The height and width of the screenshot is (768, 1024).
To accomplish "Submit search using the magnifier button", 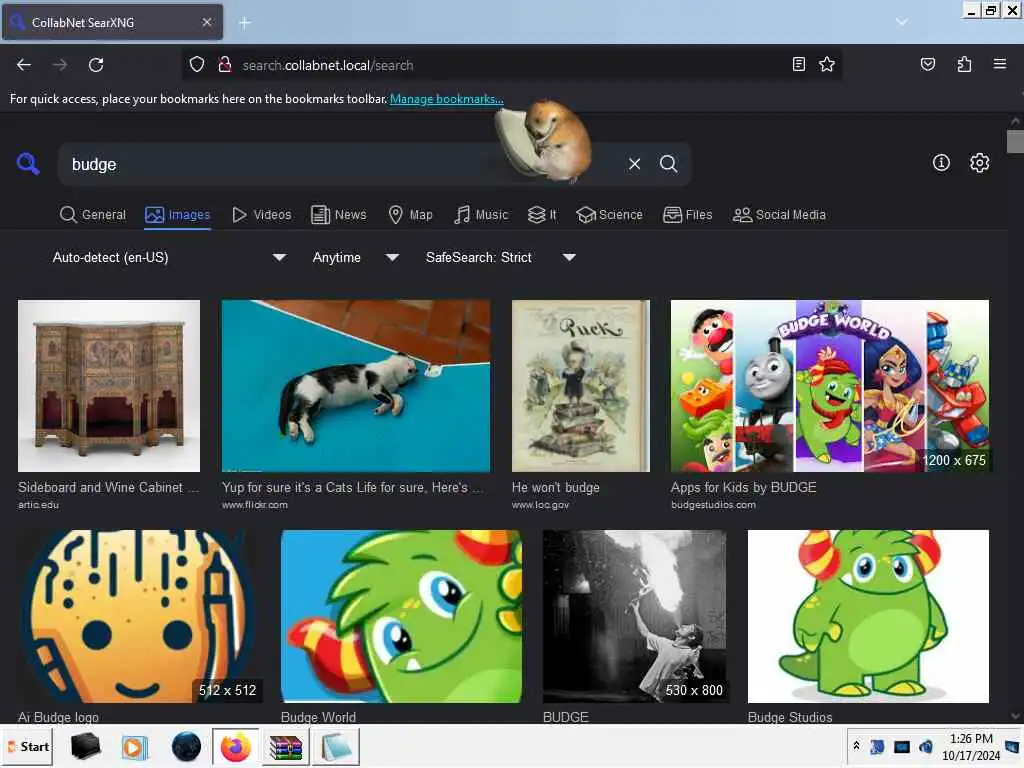I will tap(669, 164).
